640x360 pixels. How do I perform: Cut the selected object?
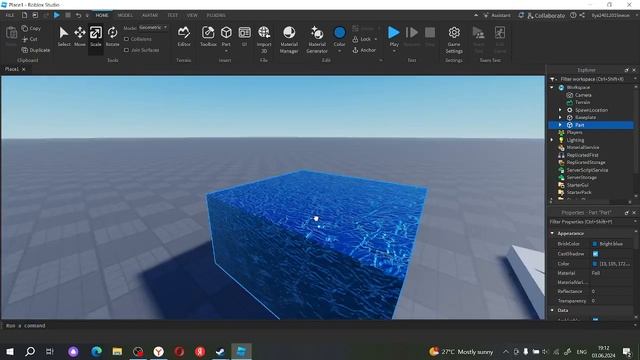(30, 39)
